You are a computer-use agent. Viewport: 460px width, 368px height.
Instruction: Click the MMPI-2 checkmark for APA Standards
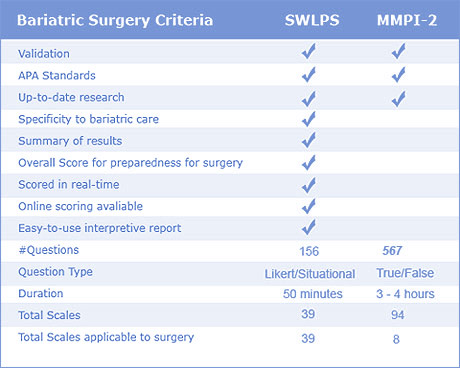(399, 75)
